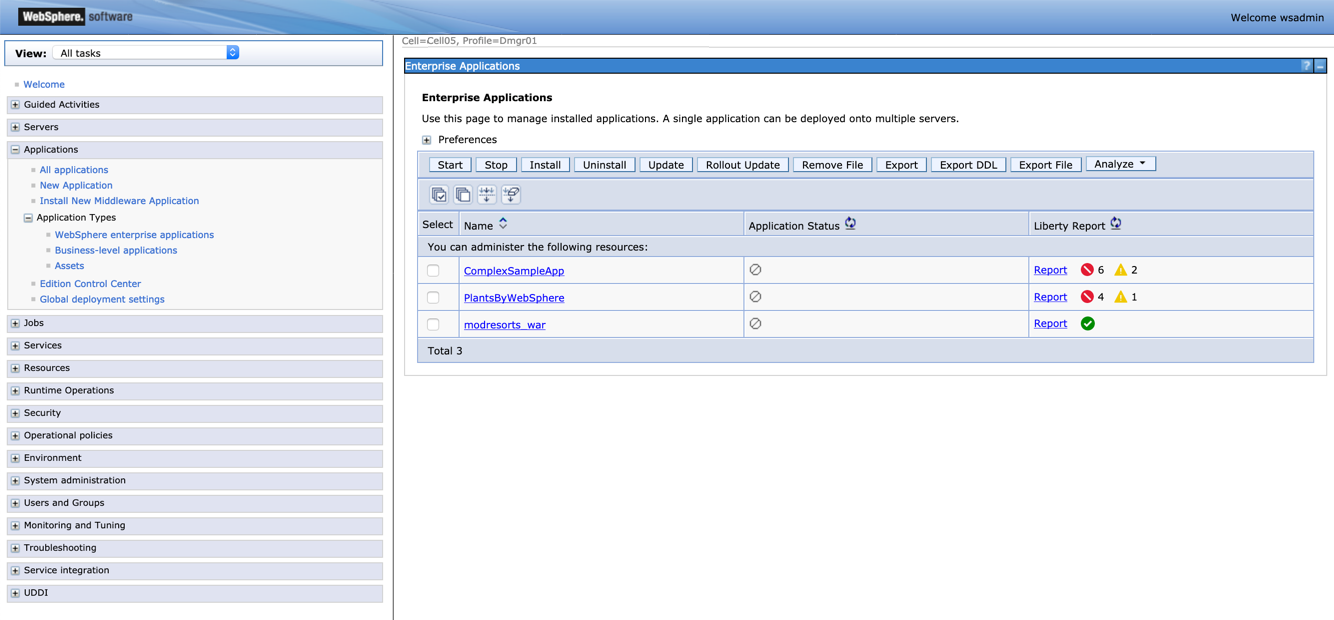Open the View All tasks dropdown
The height and width of the screenshot is (620, 1334).
click(x=146, y=53)
